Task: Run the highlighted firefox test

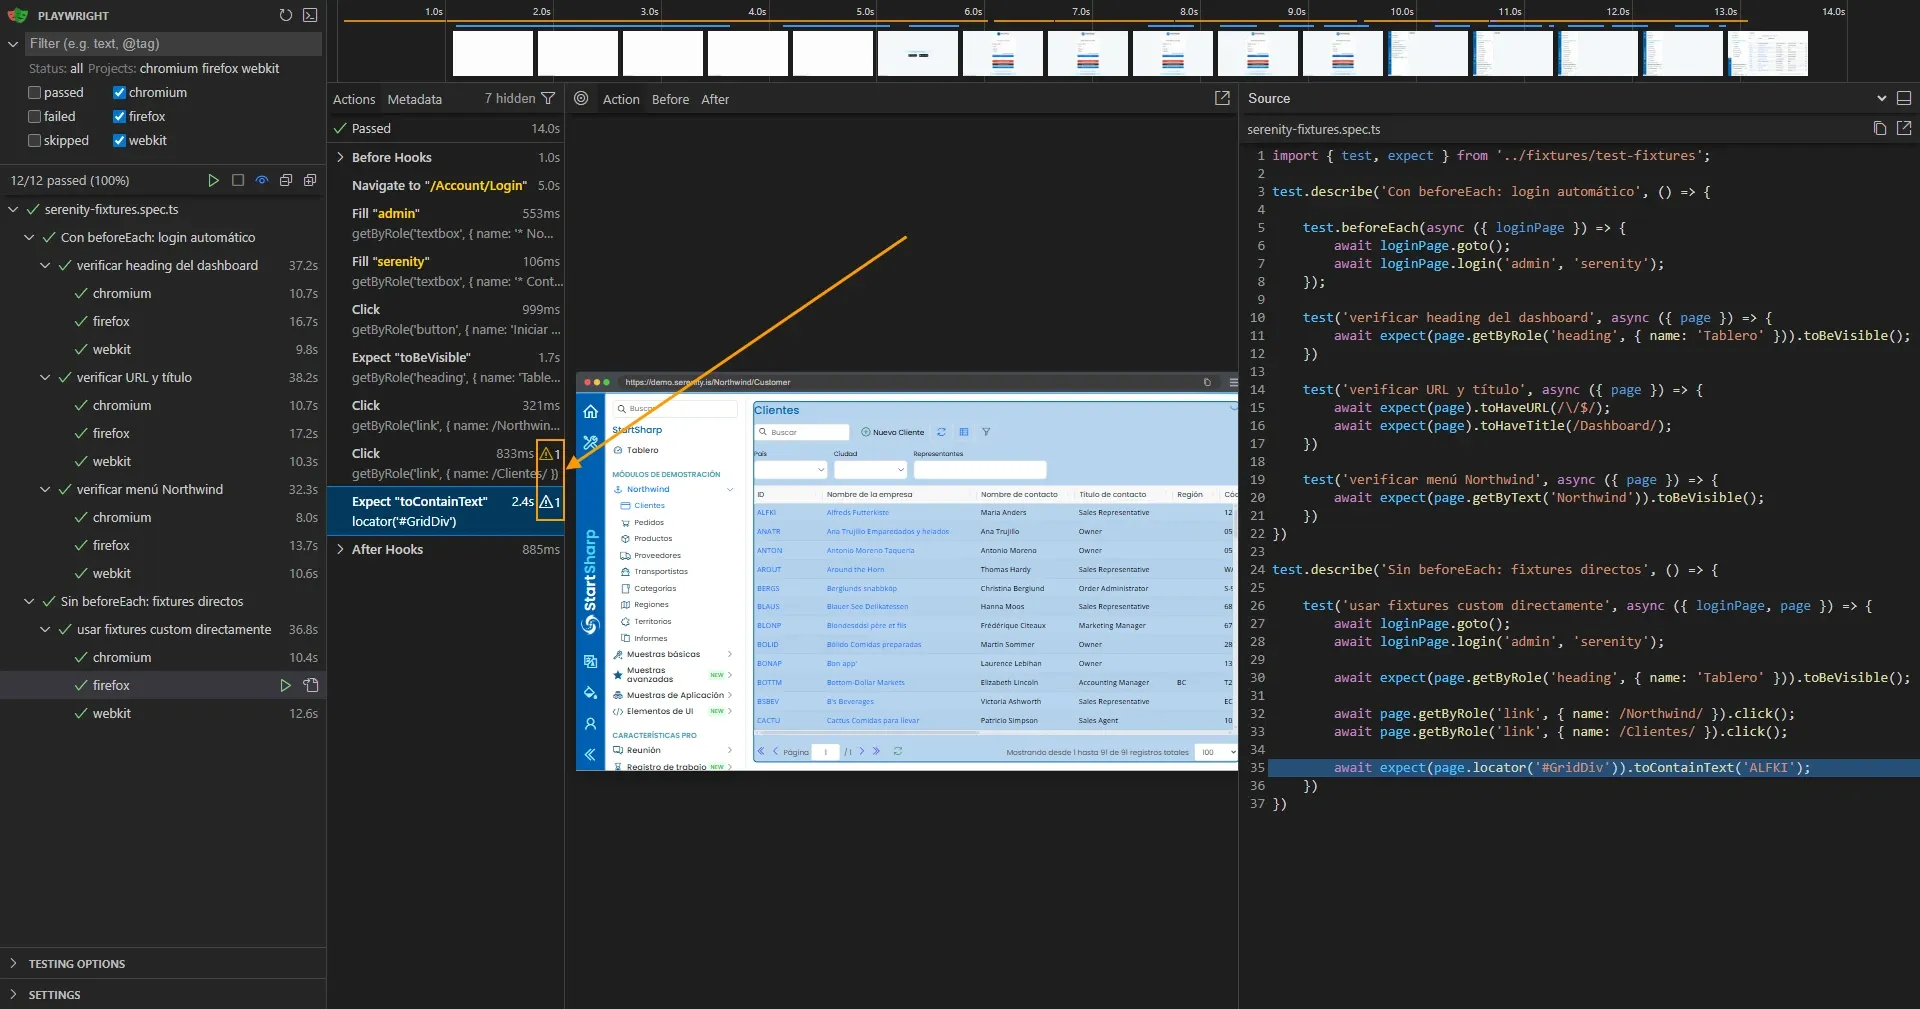Action: (x=285, y=685)
